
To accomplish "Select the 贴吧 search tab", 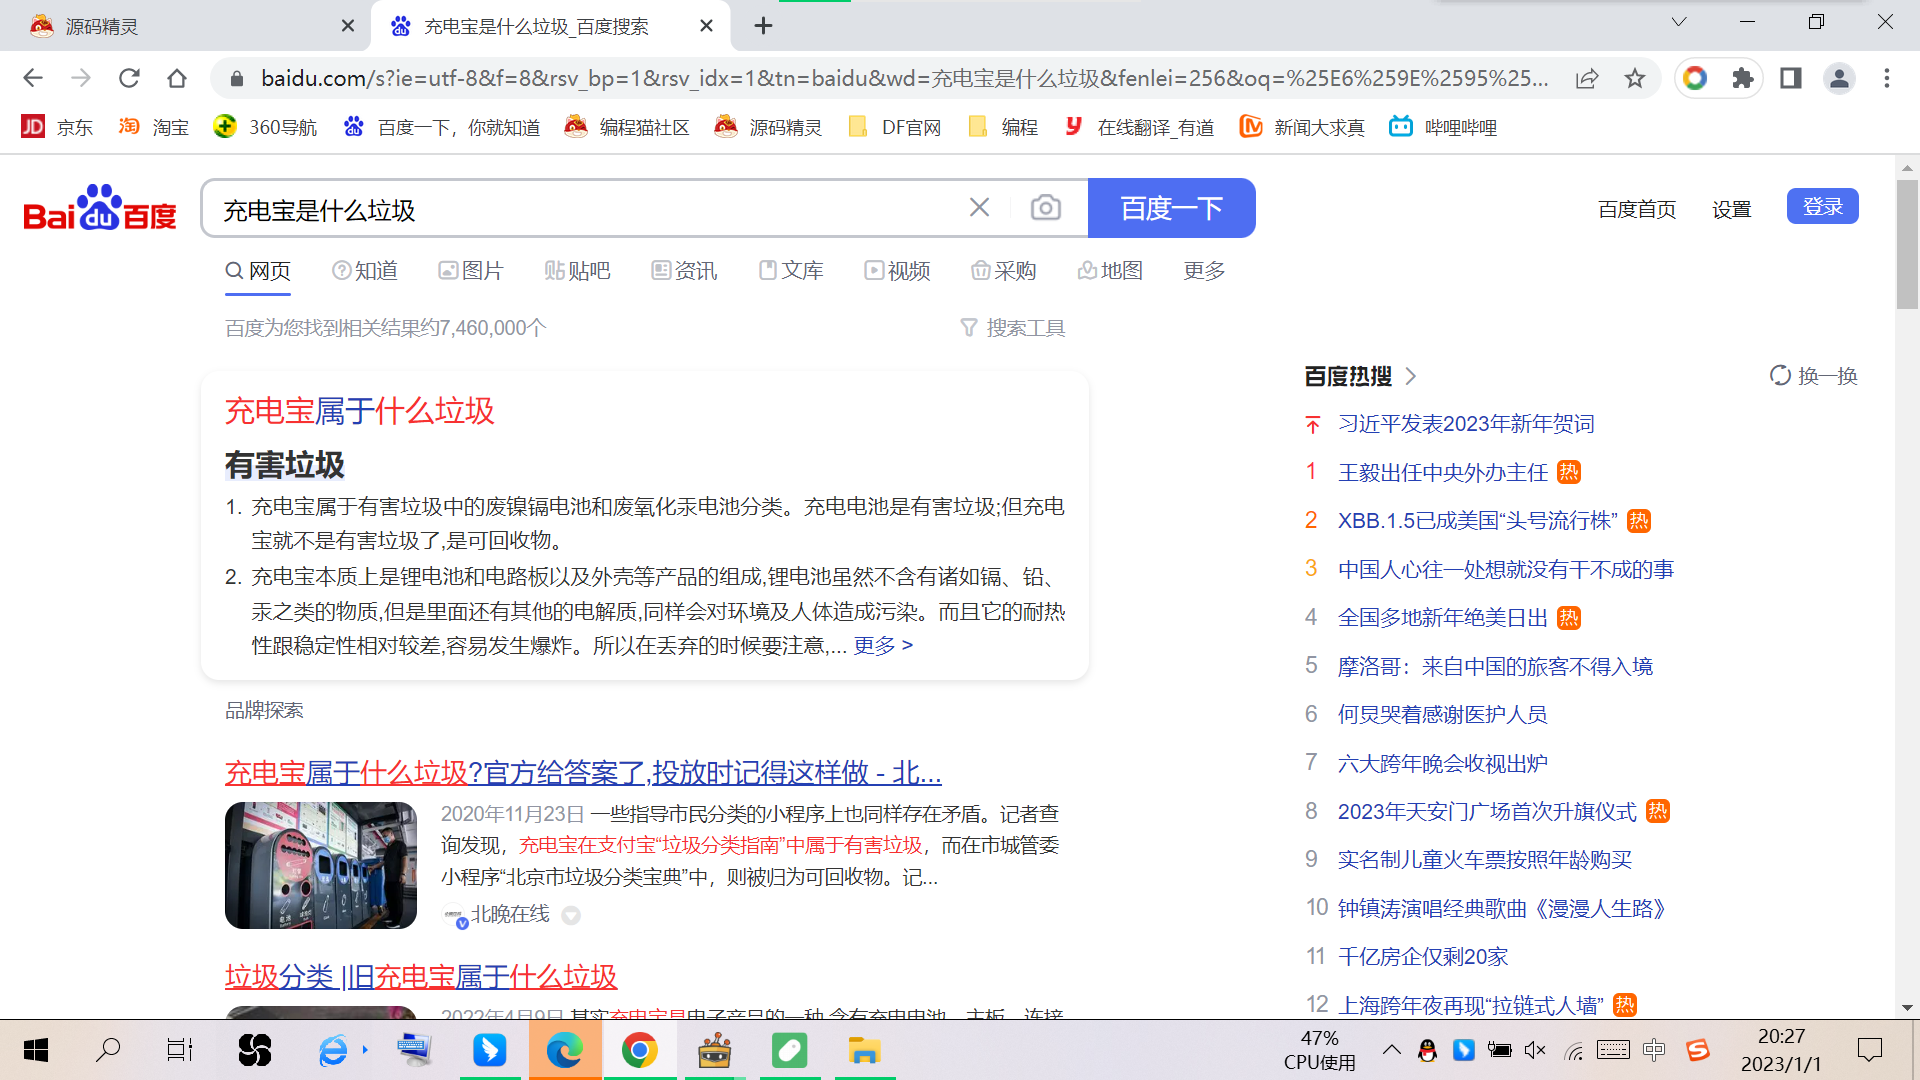I will click(x=577, y=271).
